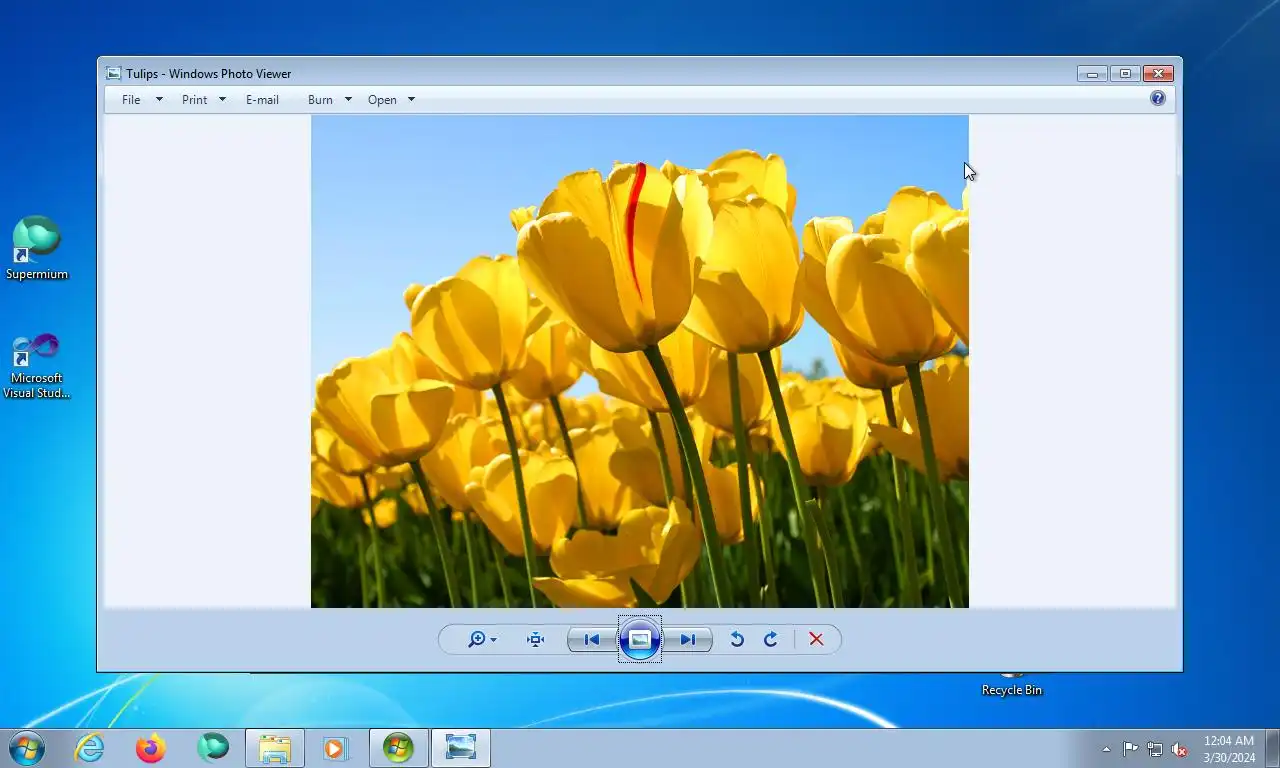Viewport: 1280px width, 768px height.
Task: Start the slide show
Action: pyautogui.click(x=640, y=640)
